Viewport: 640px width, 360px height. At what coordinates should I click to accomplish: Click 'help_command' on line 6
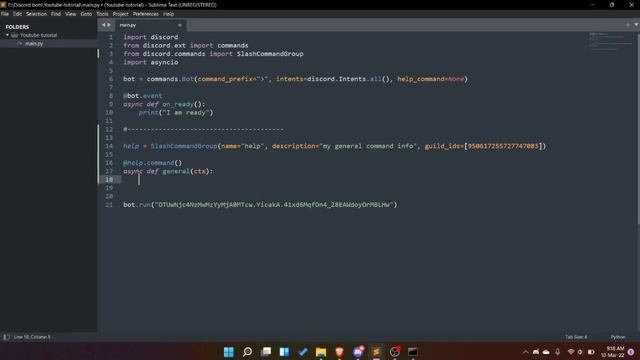coord(421,79)
